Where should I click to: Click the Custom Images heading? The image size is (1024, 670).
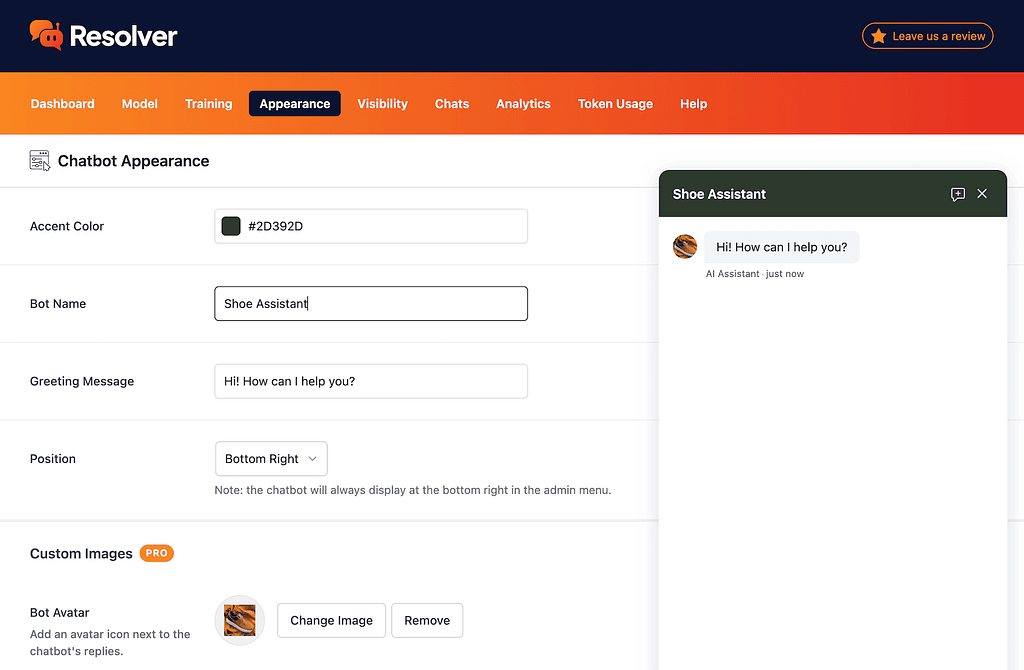click(x=81, y=554)
